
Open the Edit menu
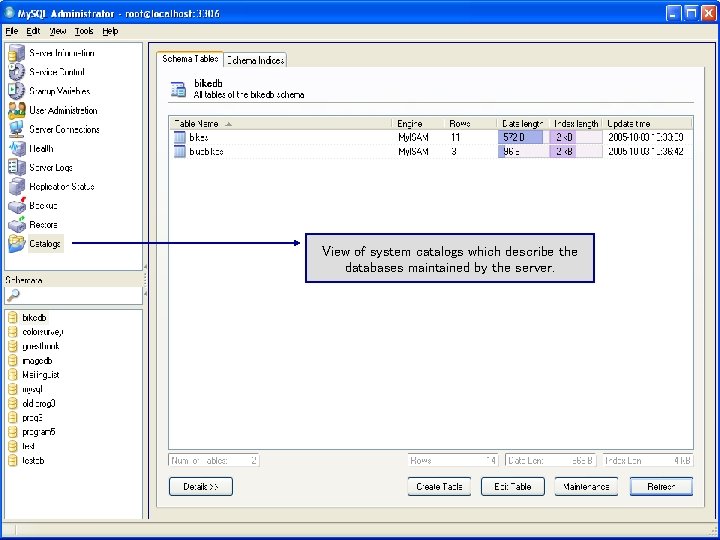(x=33, y=31)
